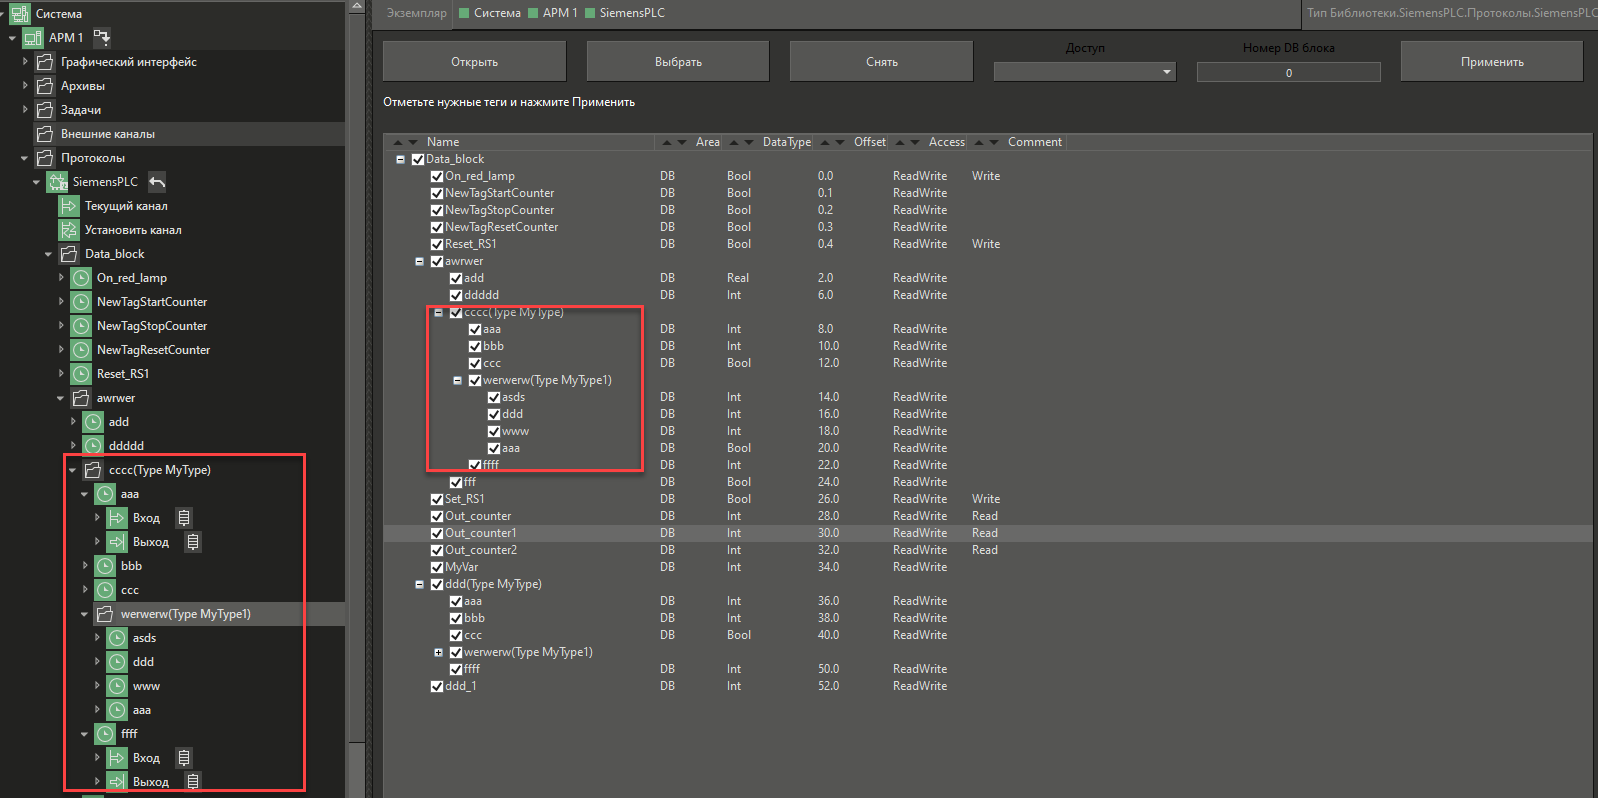The height and width of the screenshot is (798, 1598).
Task: Select the Экземпляр tab
Action: point(416,13)
